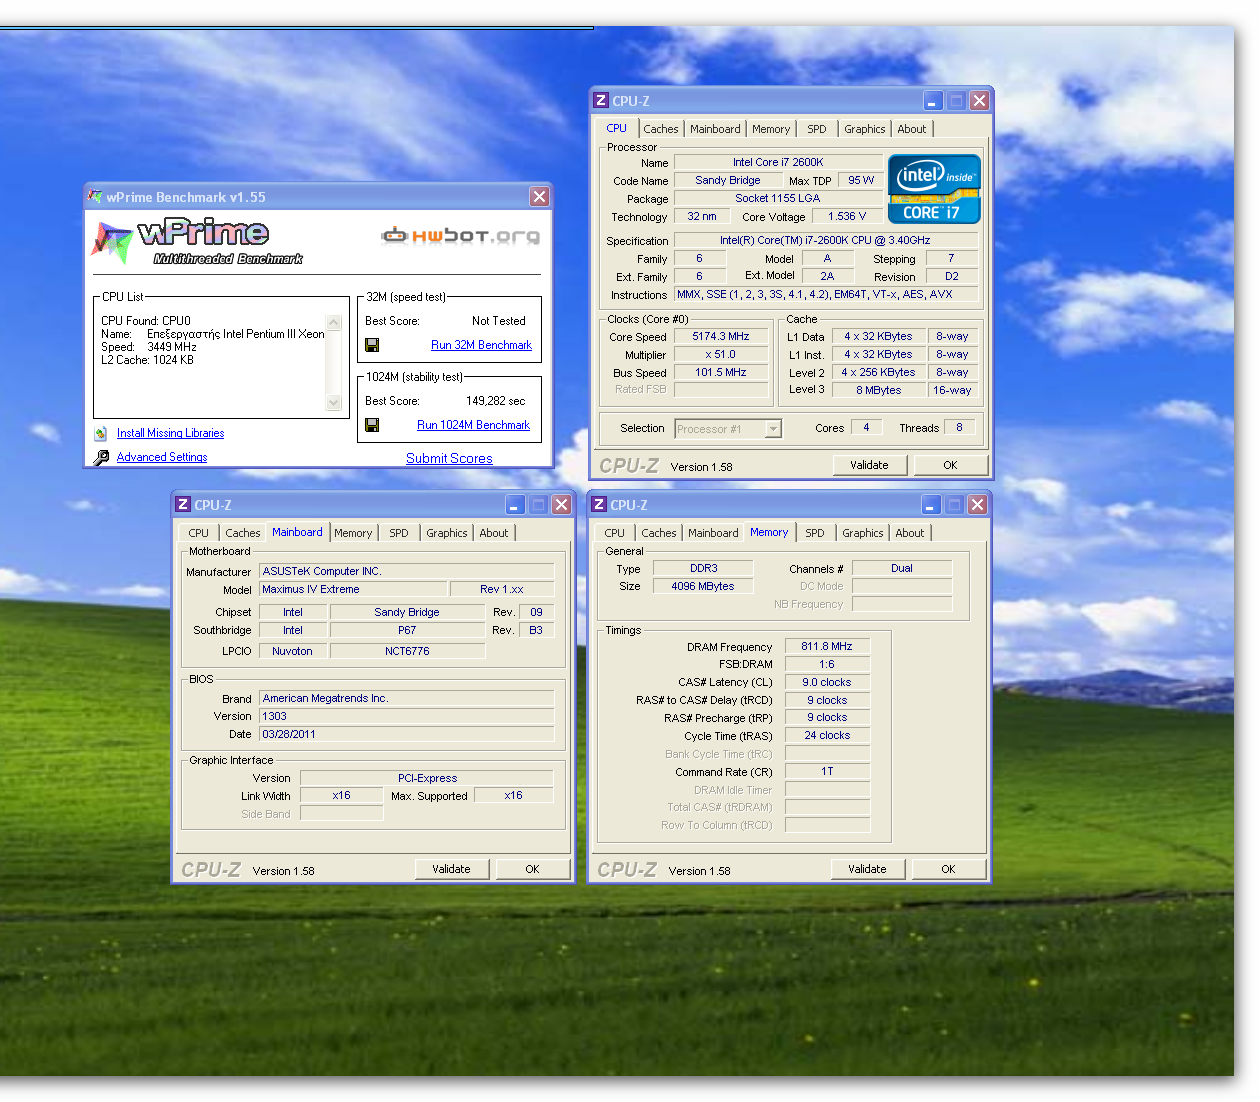1260x1102 pixels.
Task: Click Validate in top CPU-Z window
Action: coord(869,465)
